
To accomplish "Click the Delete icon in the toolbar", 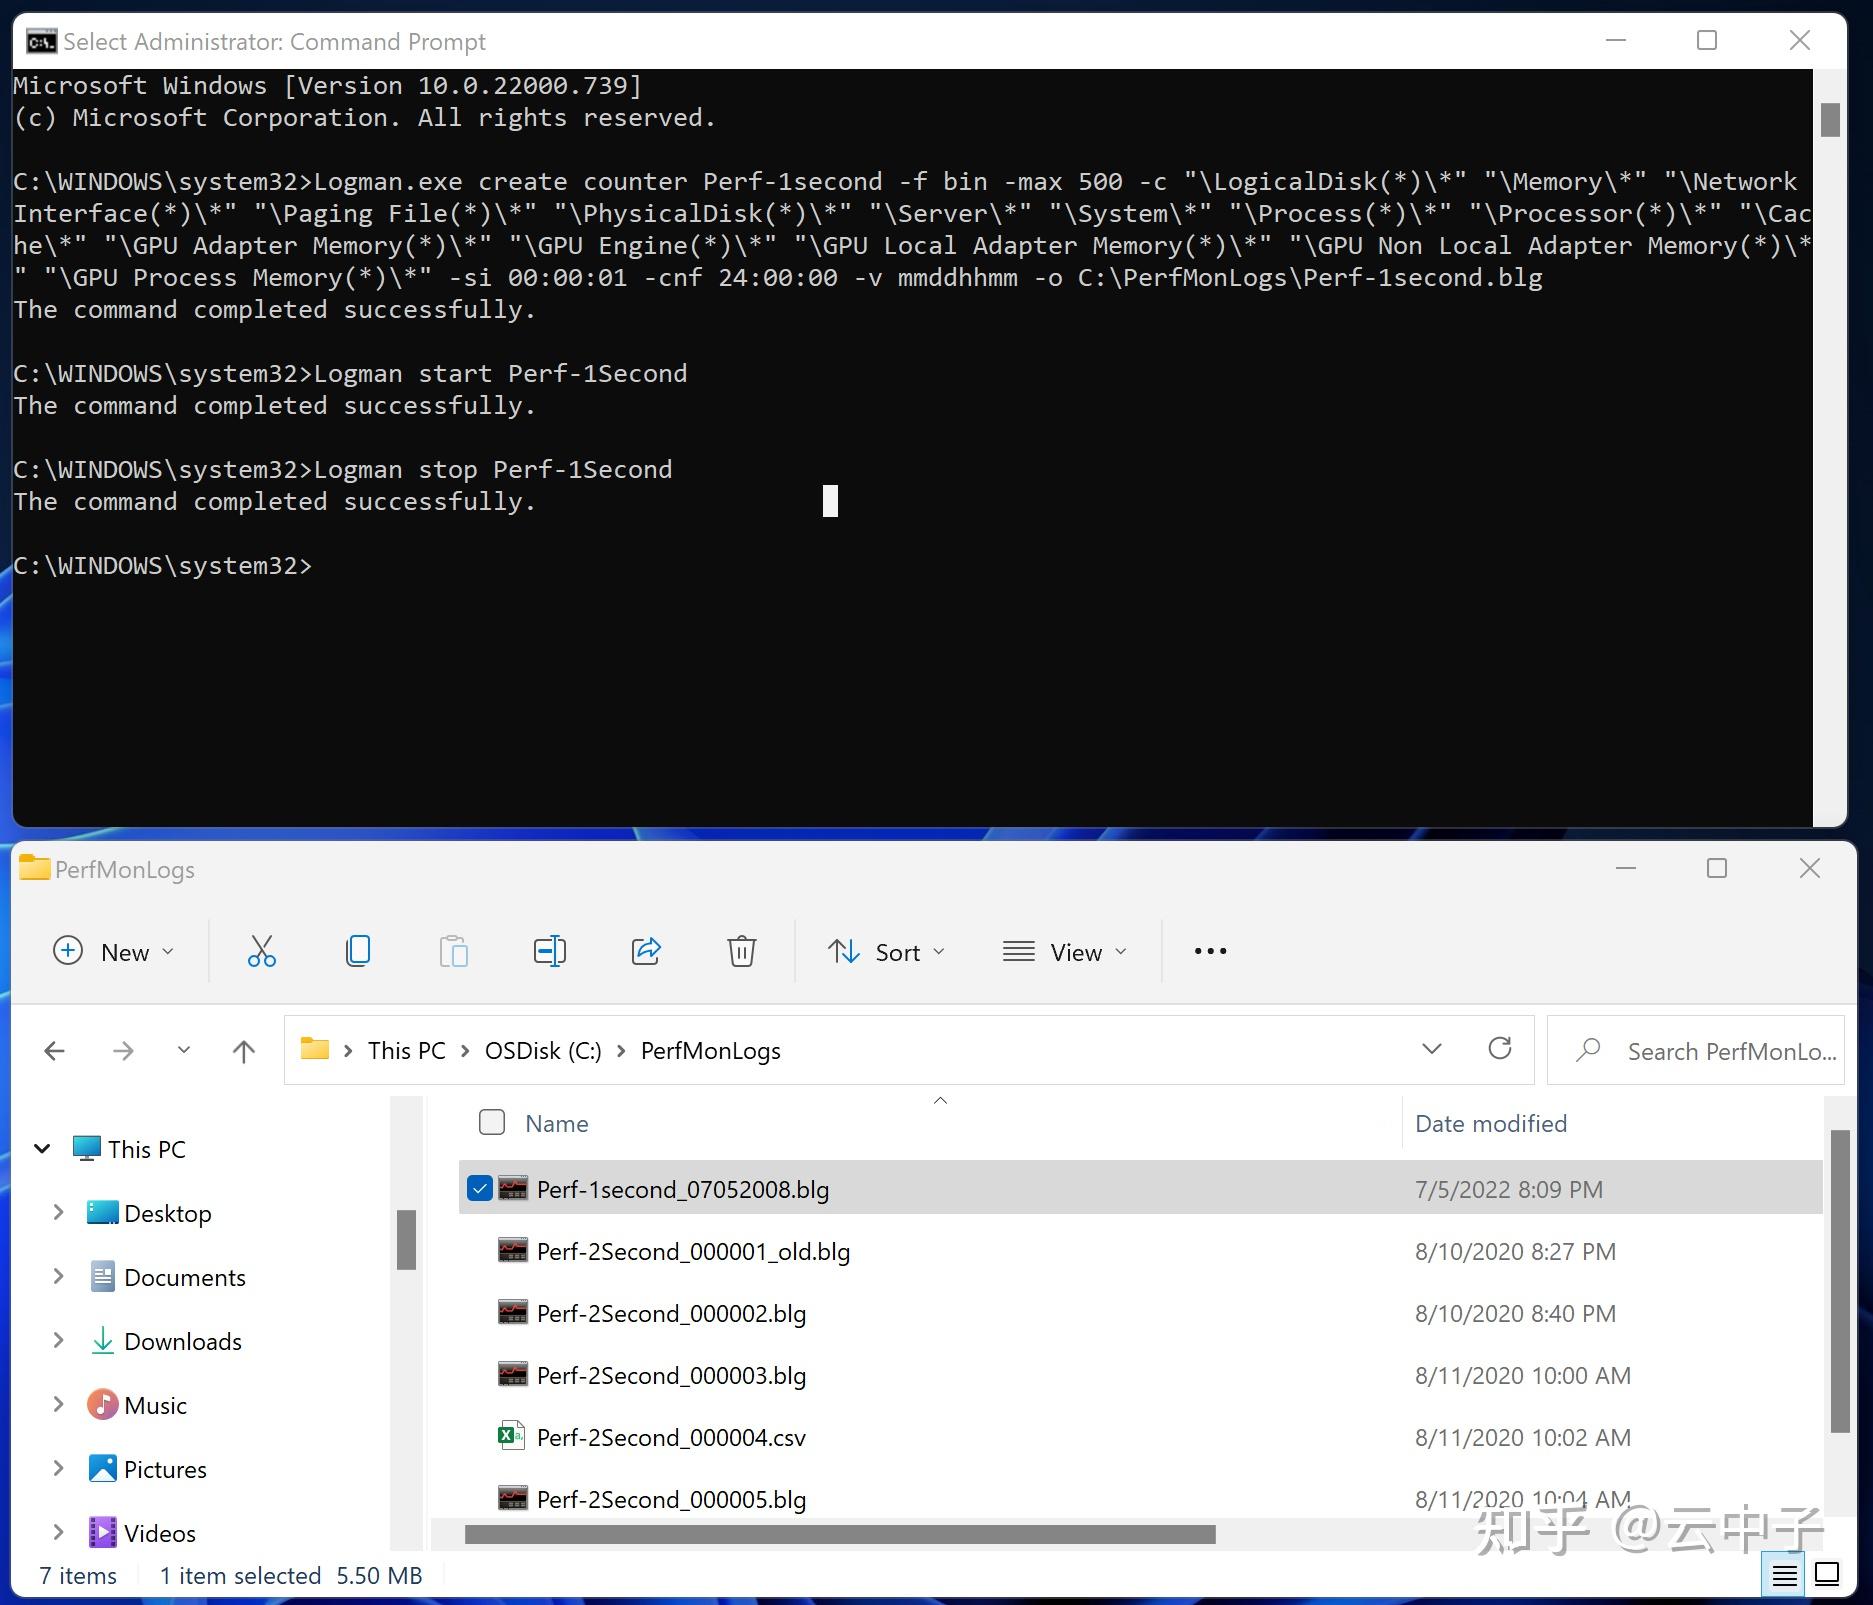I will [x=741, y=951].
